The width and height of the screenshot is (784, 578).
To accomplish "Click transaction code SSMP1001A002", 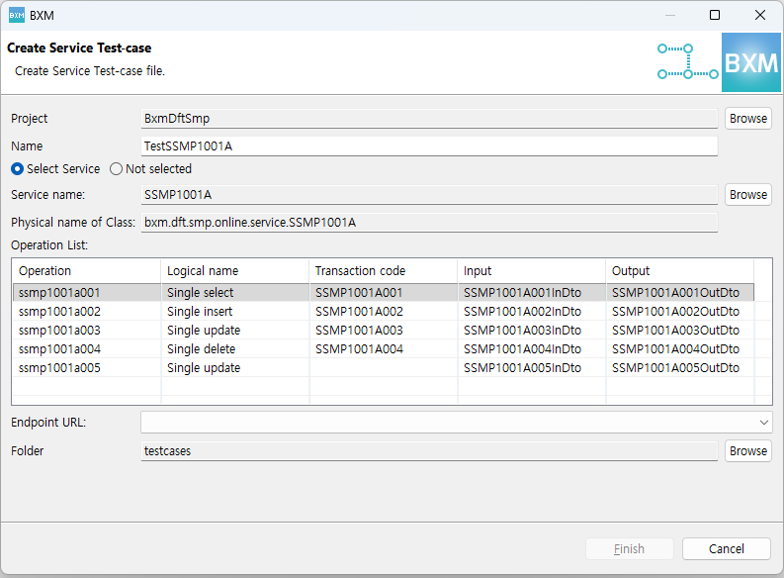I will click(383, 312).
